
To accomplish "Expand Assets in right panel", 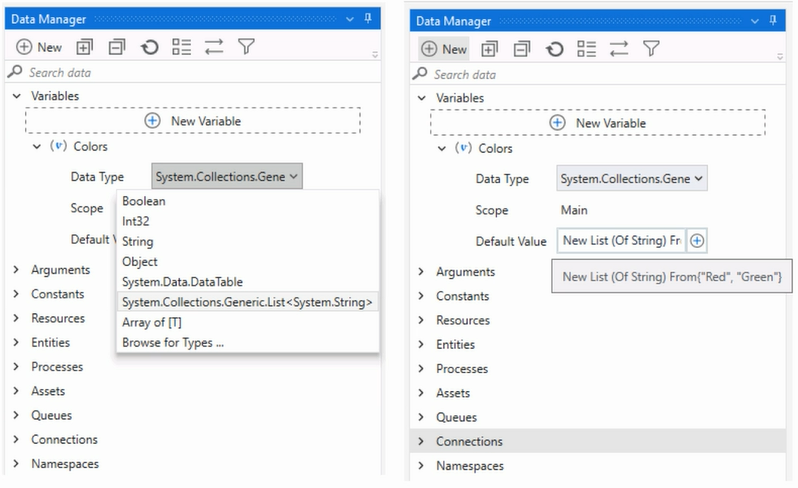I will point(421,393).
